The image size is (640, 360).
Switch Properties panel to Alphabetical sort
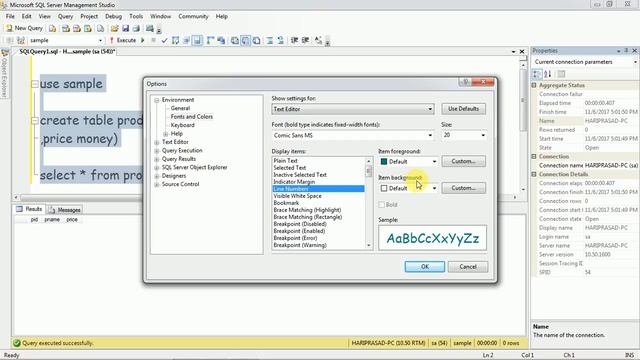[548, 74]
